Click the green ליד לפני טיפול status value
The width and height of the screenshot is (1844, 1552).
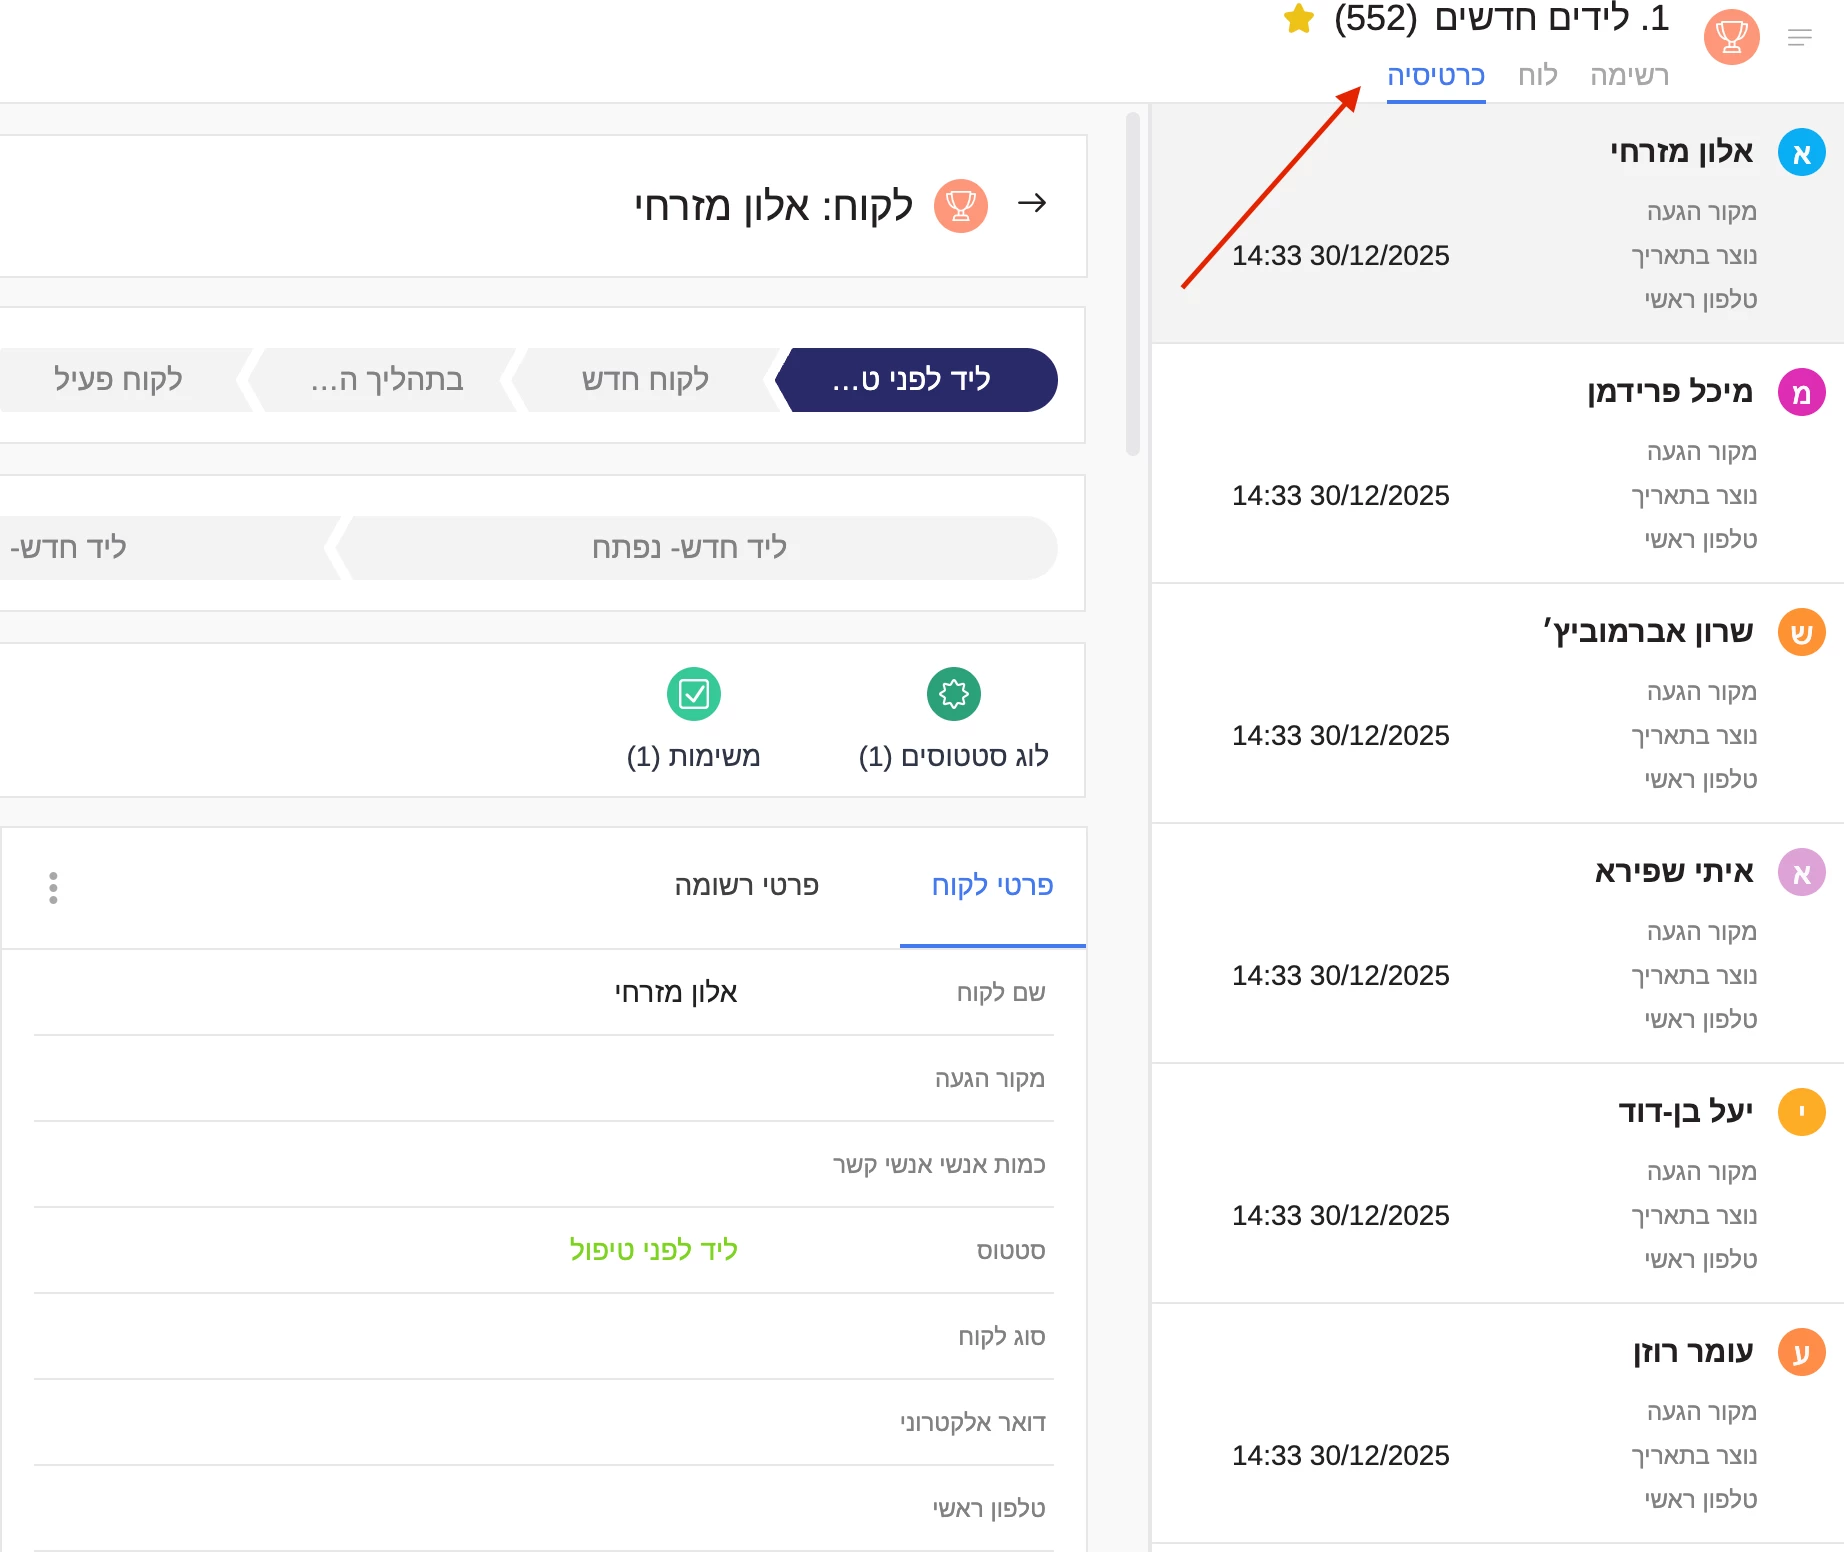coord(653,1250)
